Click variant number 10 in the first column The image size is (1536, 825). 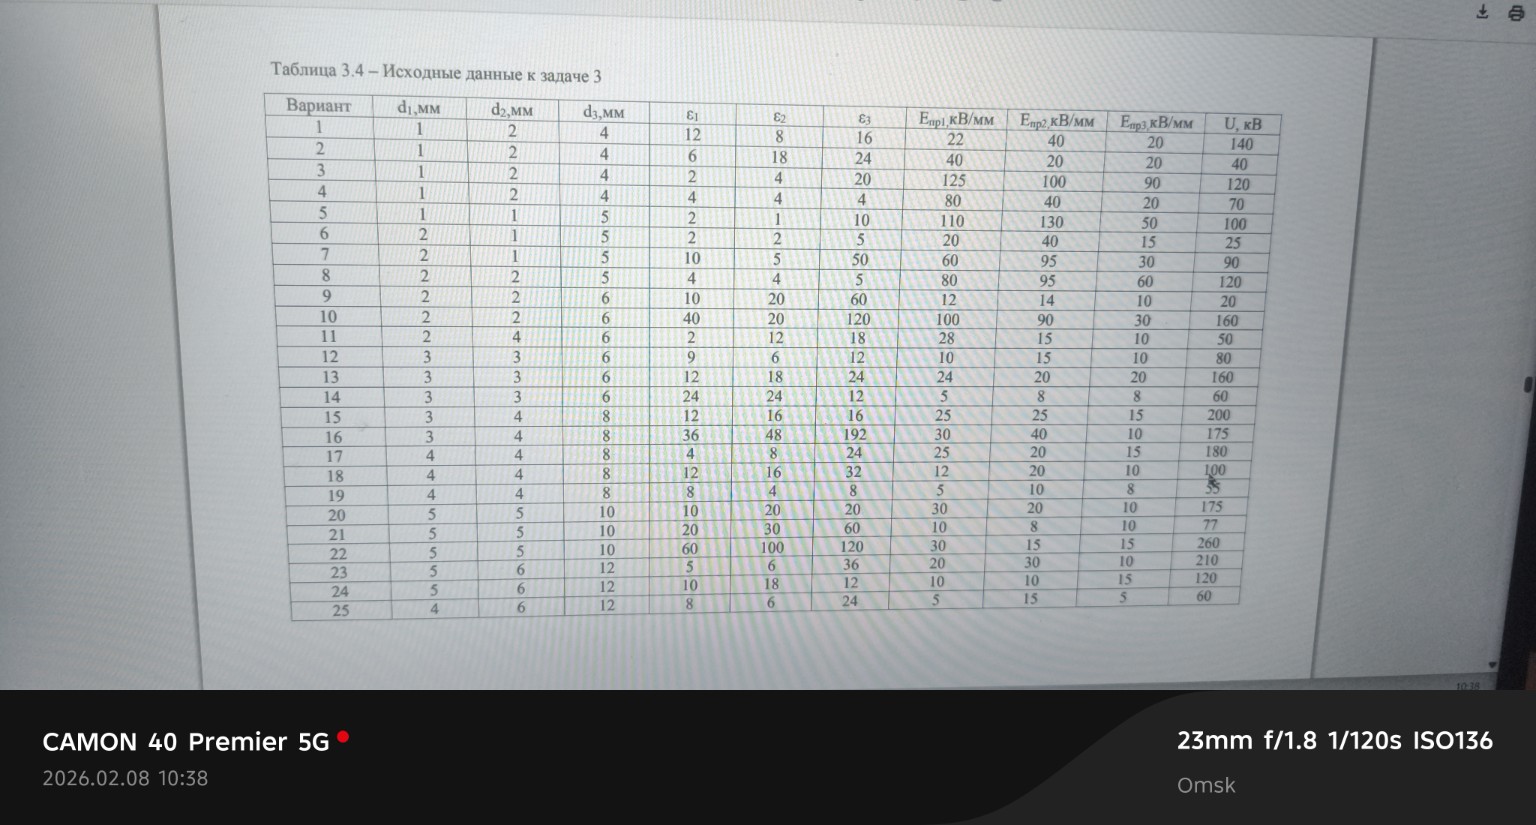coord(328,316)
